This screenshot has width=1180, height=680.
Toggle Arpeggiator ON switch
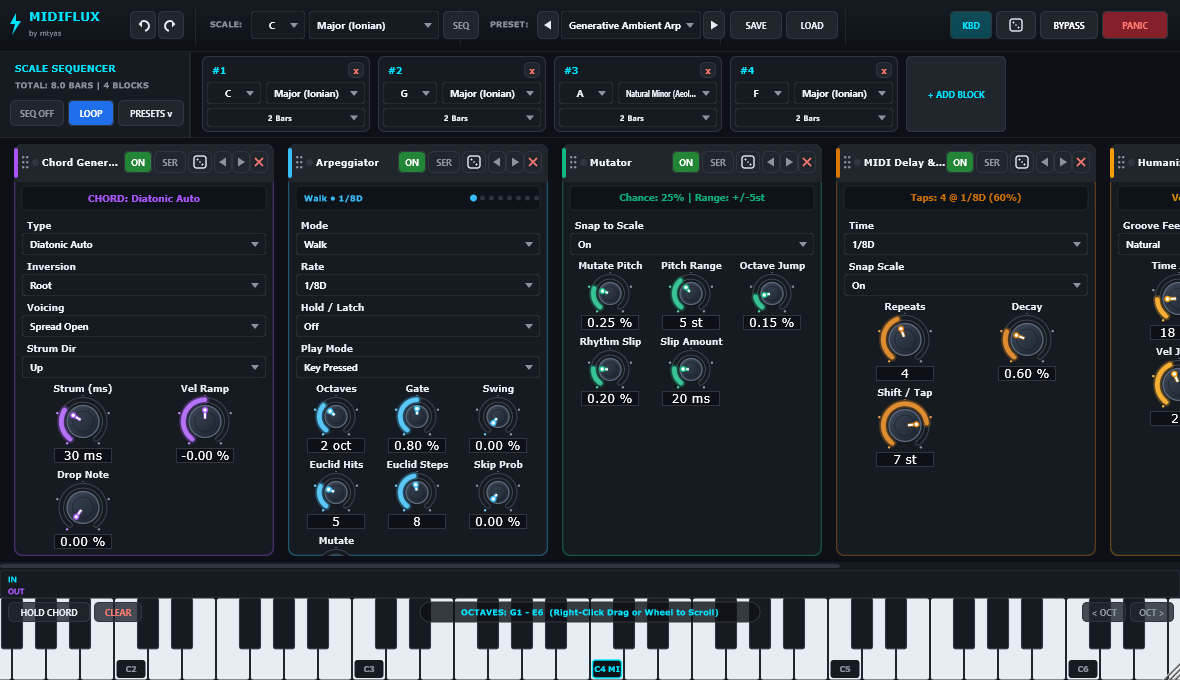[x=412, y=162]
